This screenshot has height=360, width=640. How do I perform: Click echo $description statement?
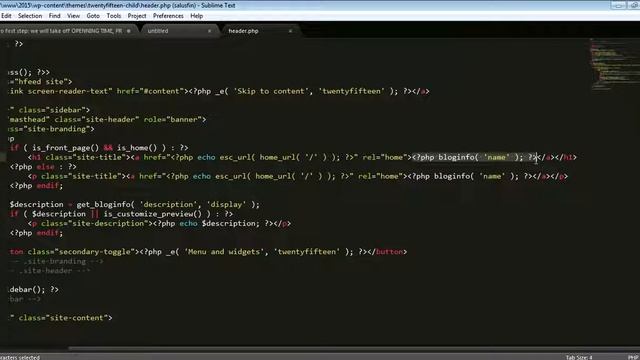(220, 224)
